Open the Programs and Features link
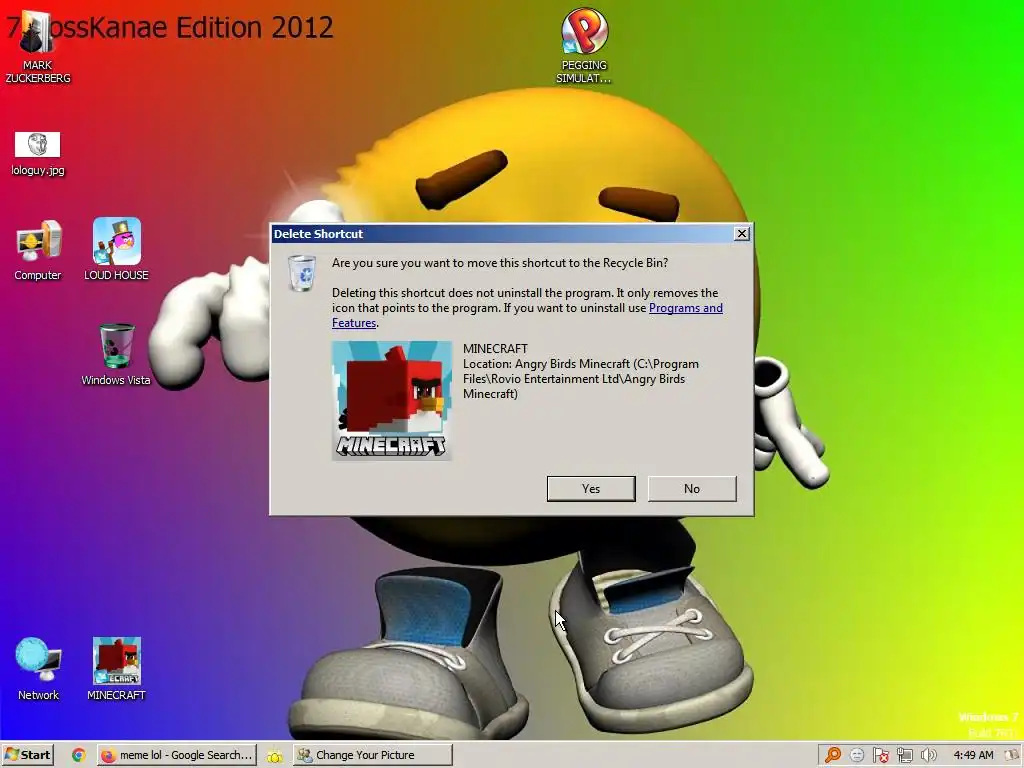Image resolution: width=1024 pixels, height=768 pixels. coord(686,308)
